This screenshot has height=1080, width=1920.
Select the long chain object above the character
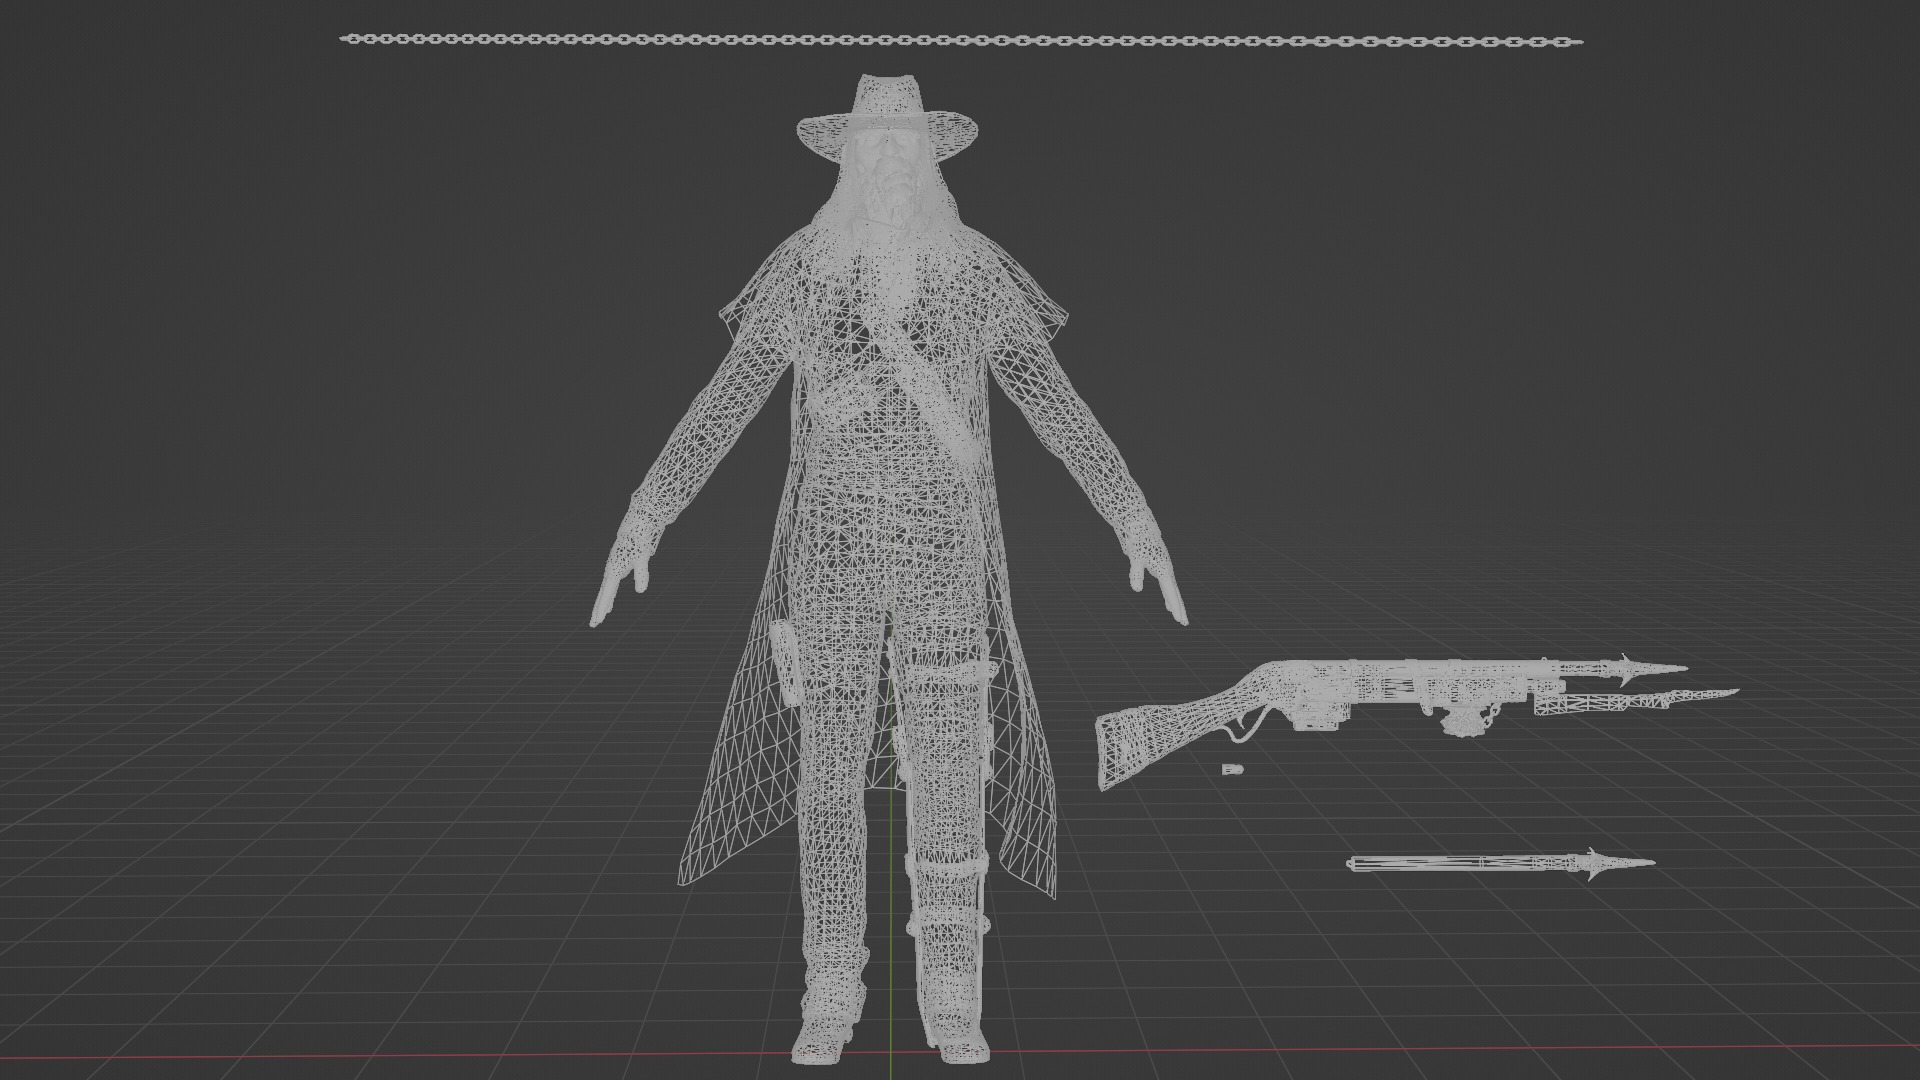[x=961, y=41]
